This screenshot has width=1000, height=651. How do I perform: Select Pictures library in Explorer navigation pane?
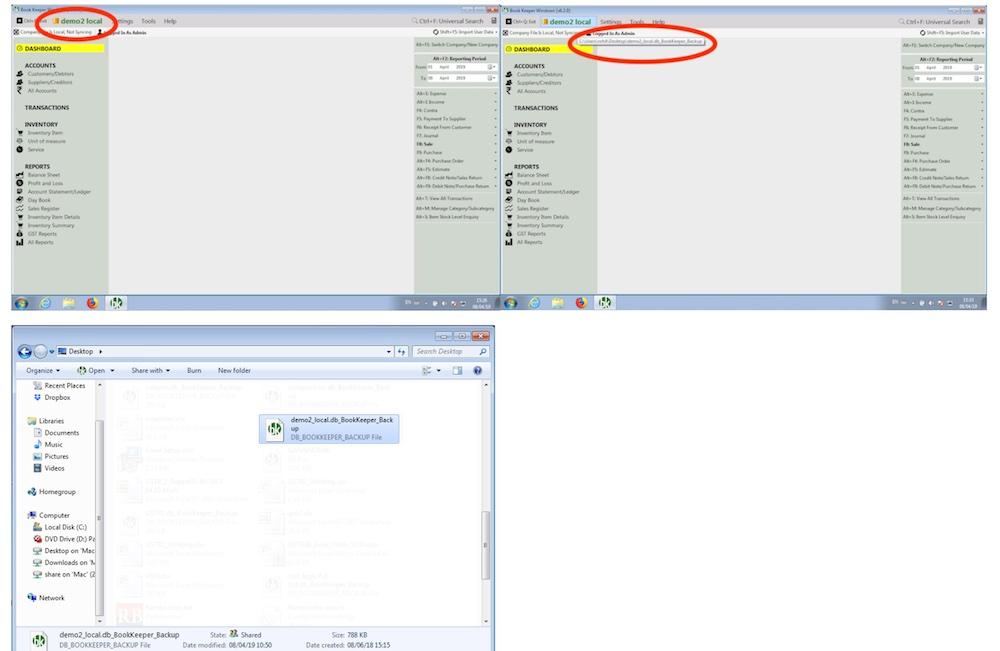tap(56, 457)
